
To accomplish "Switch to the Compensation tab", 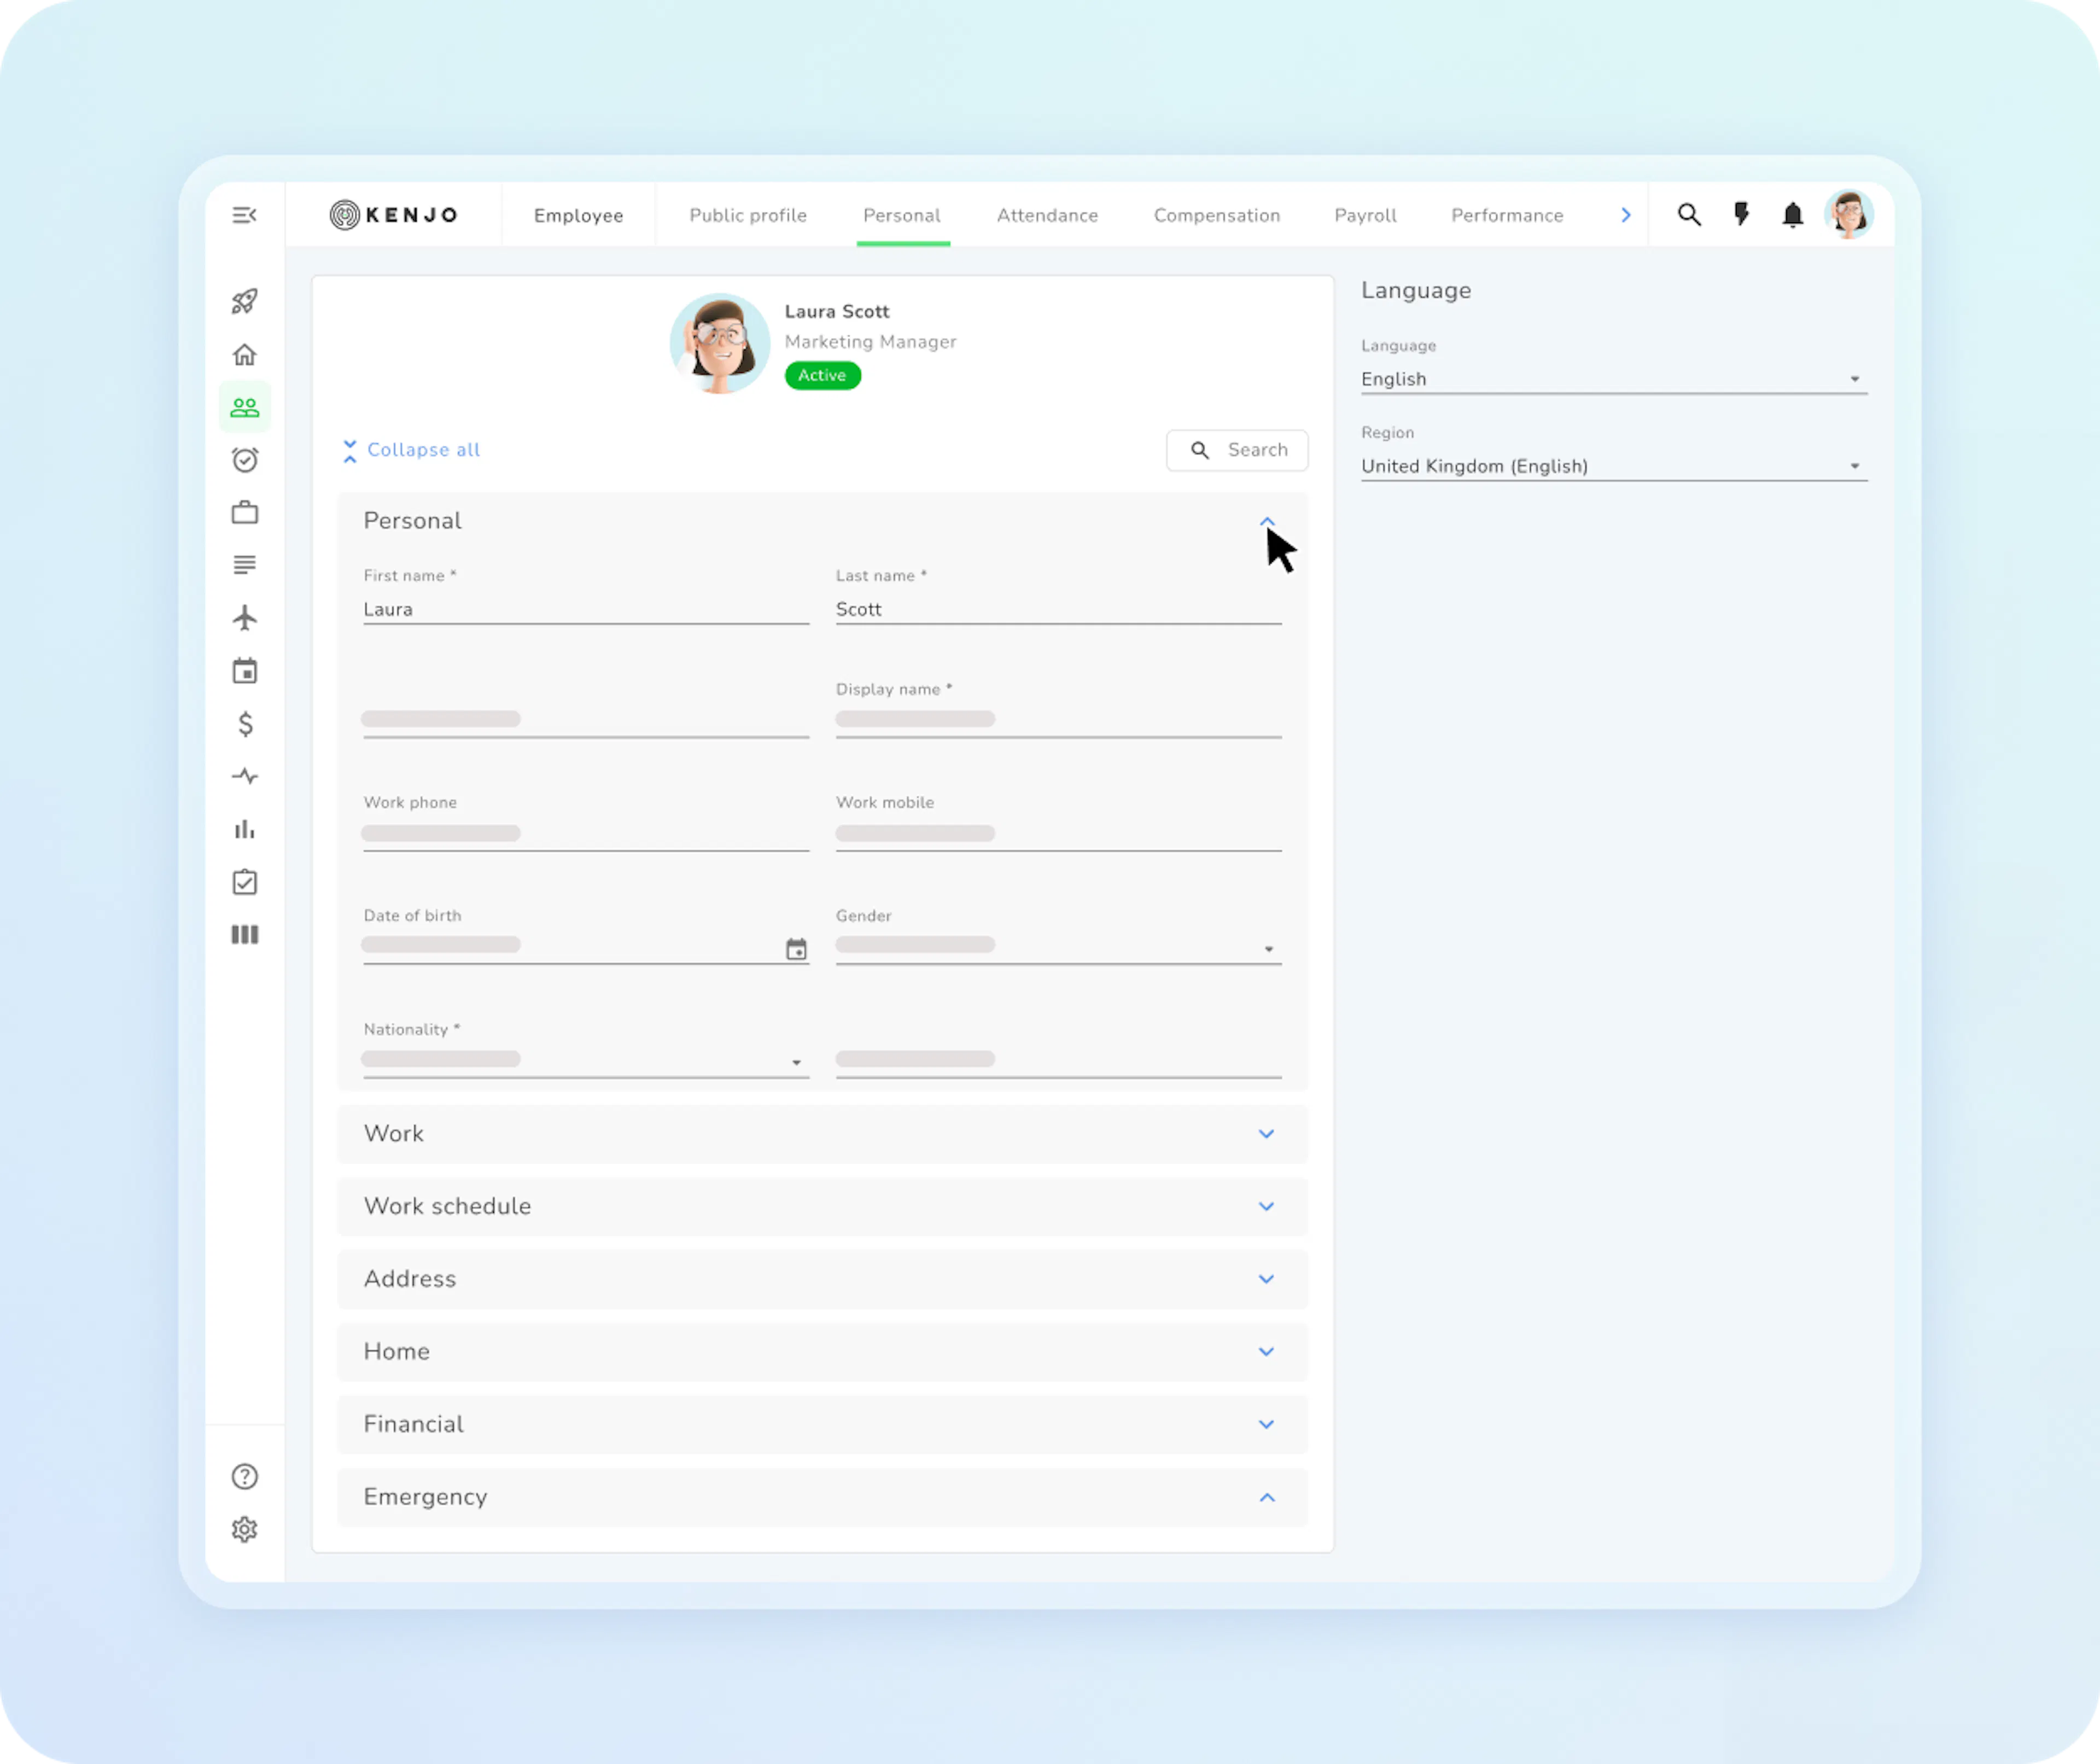I will coord(1217,215).
